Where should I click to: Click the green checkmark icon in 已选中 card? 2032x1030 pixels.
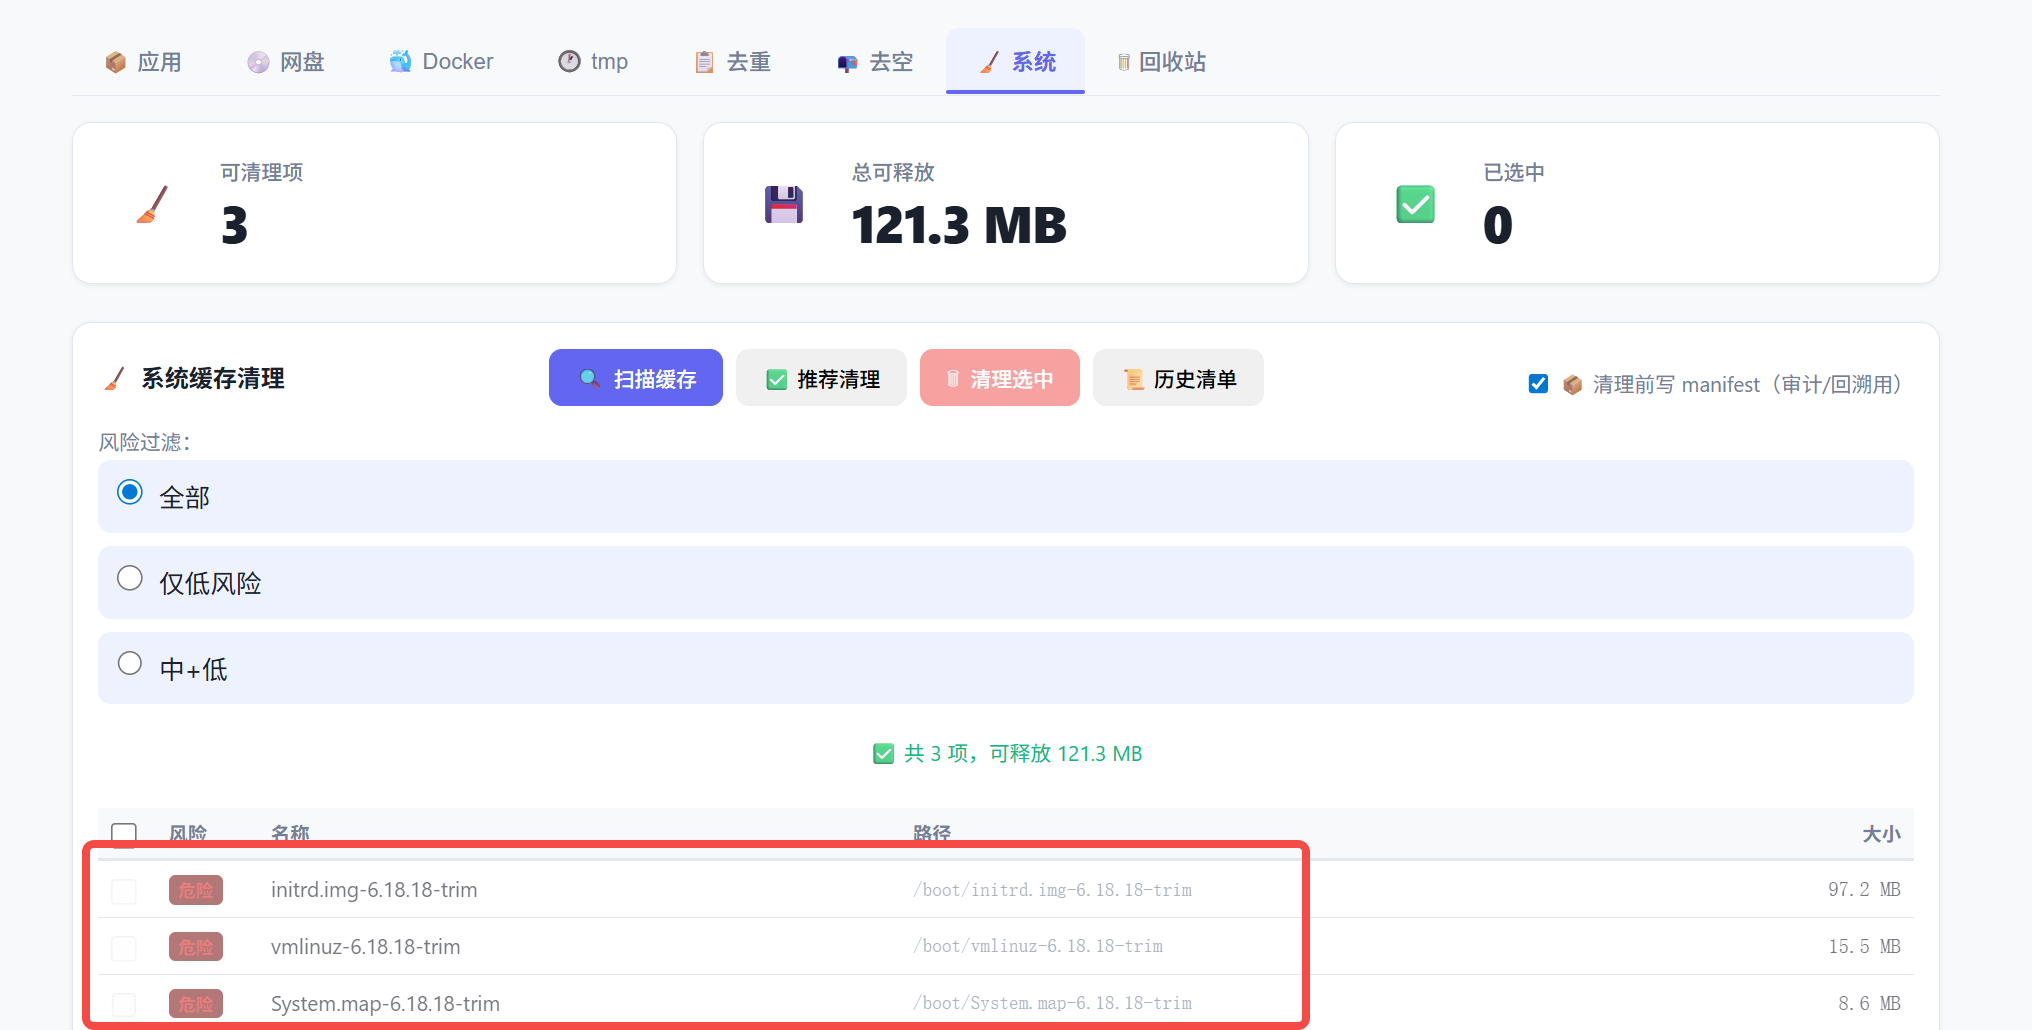click(x=1415, y=205)
